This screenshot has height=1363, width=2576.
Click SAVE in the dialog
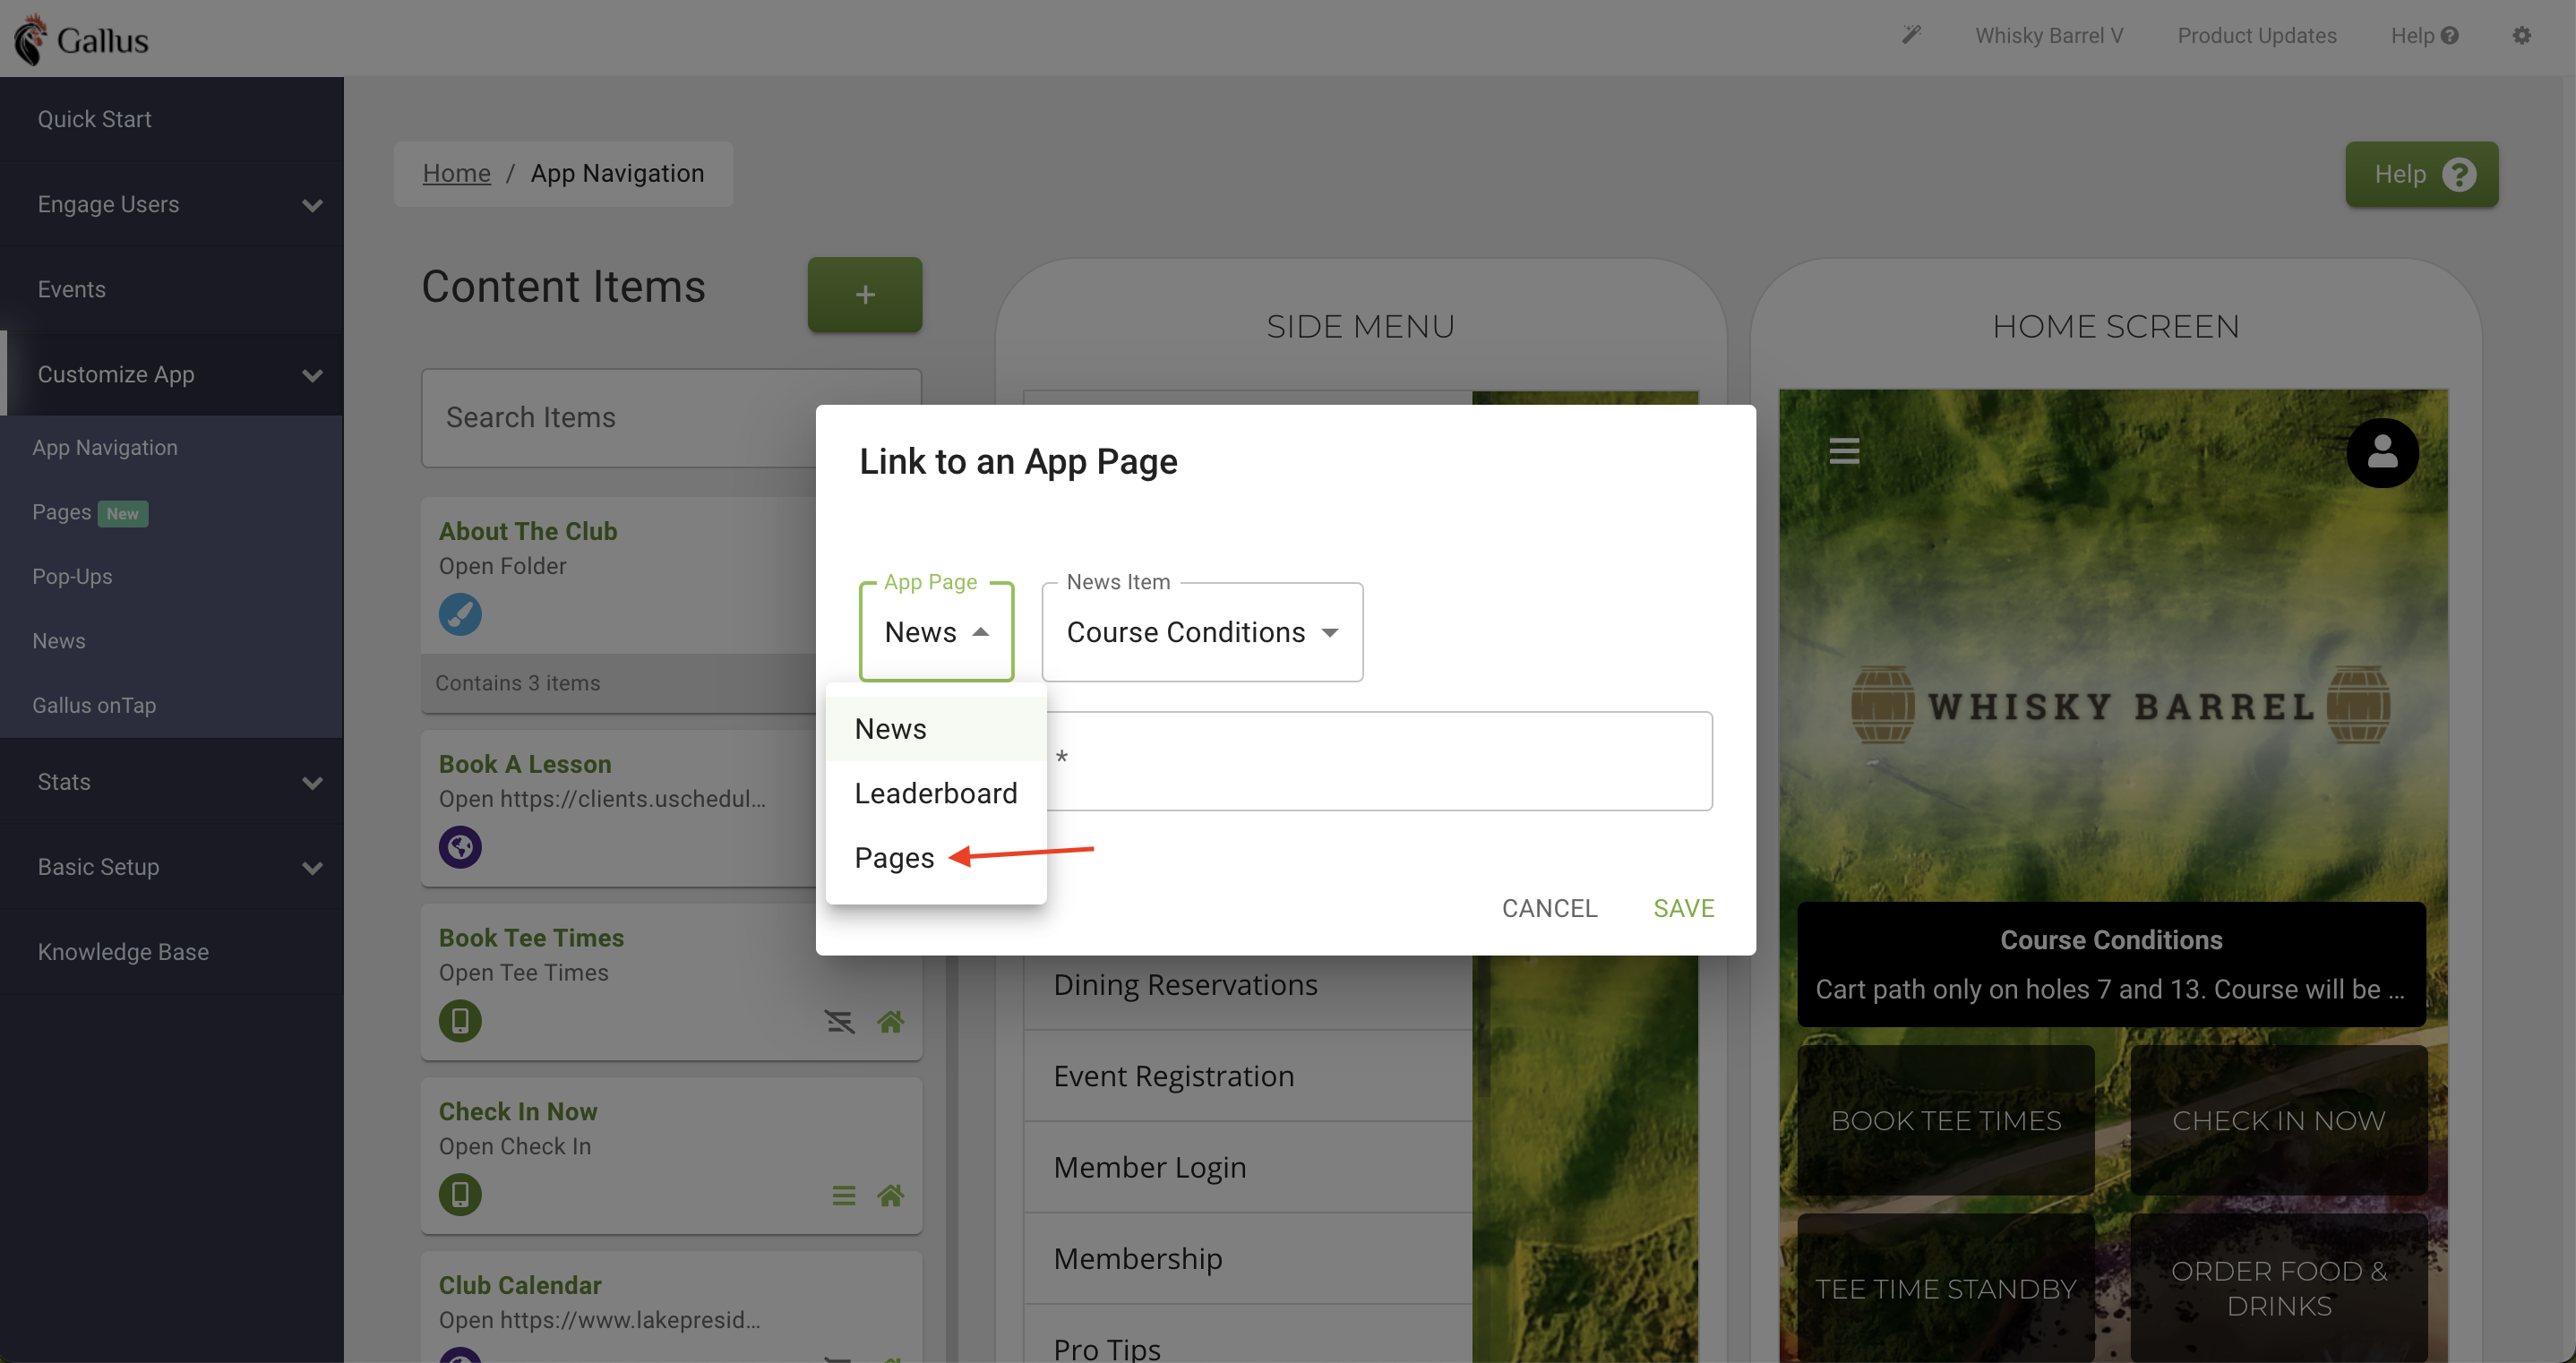(x=1683, y=908)
